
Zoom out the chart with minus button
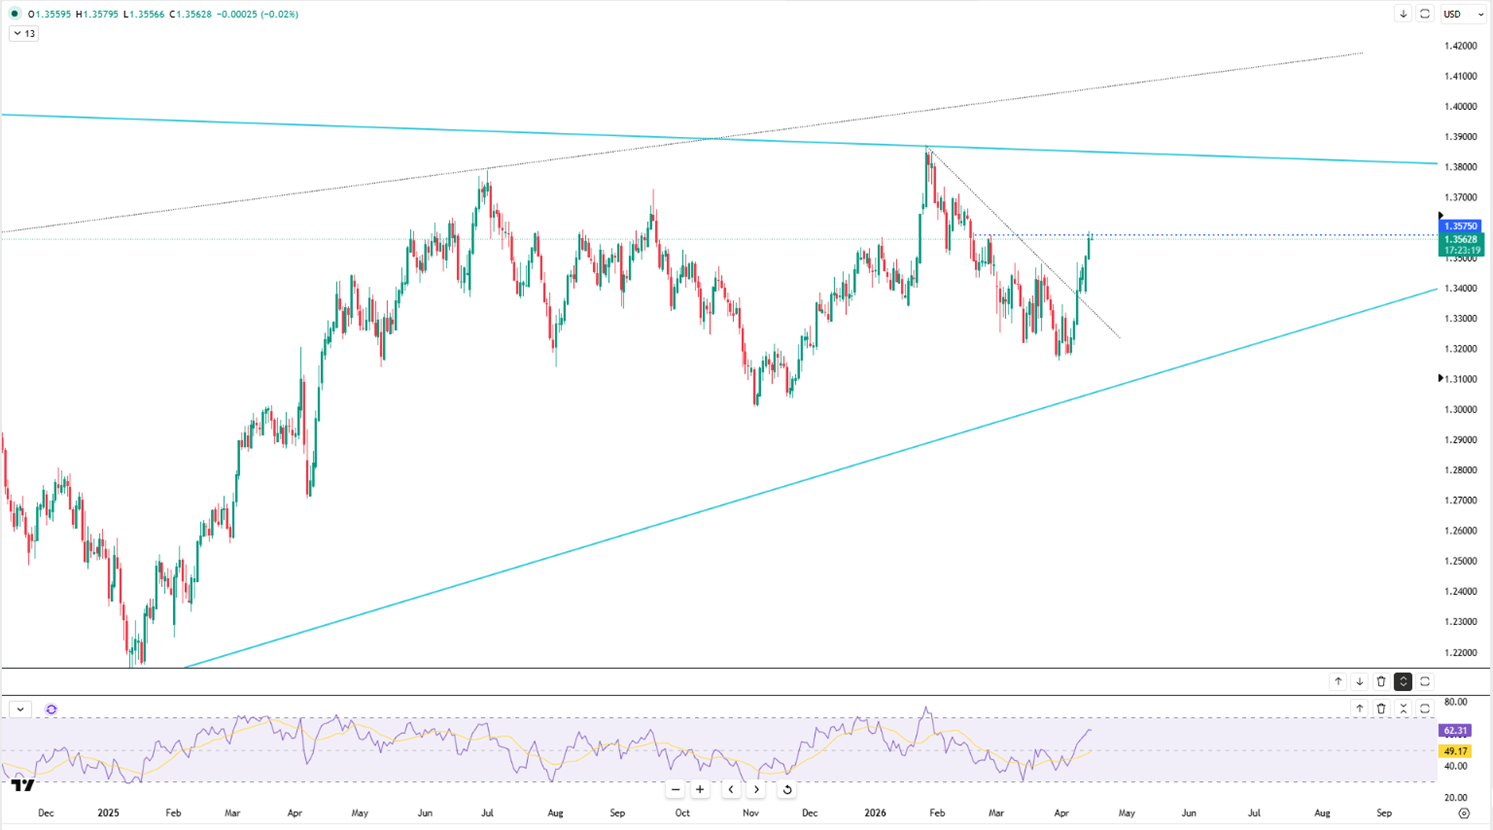click(x=676, y=790)
